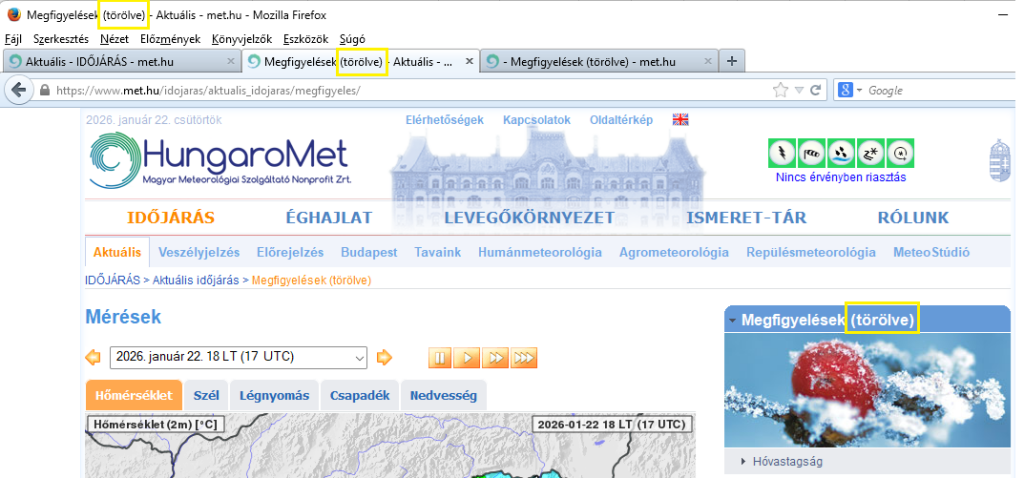
Task: Bookmark this page with the star icon
Action: [x=780, y=90]
